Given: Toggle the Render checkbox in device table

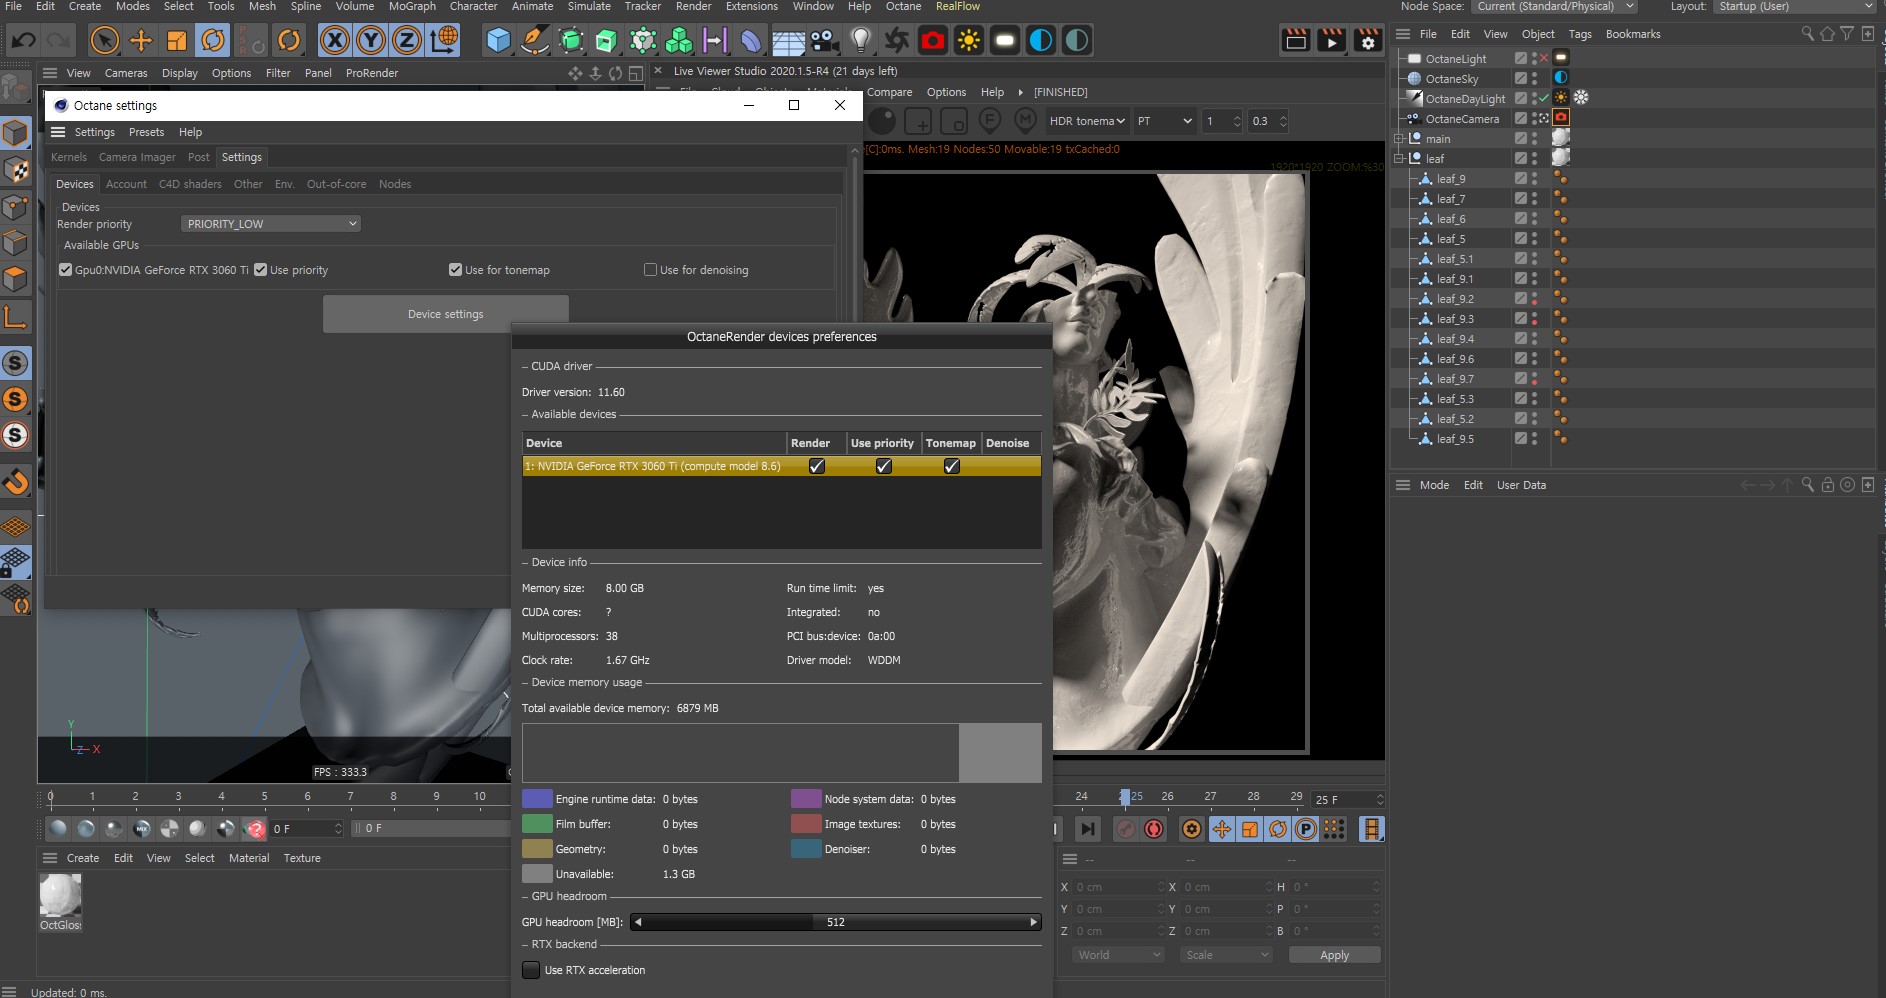Looking at the screenshot, I should pos(817,466).
